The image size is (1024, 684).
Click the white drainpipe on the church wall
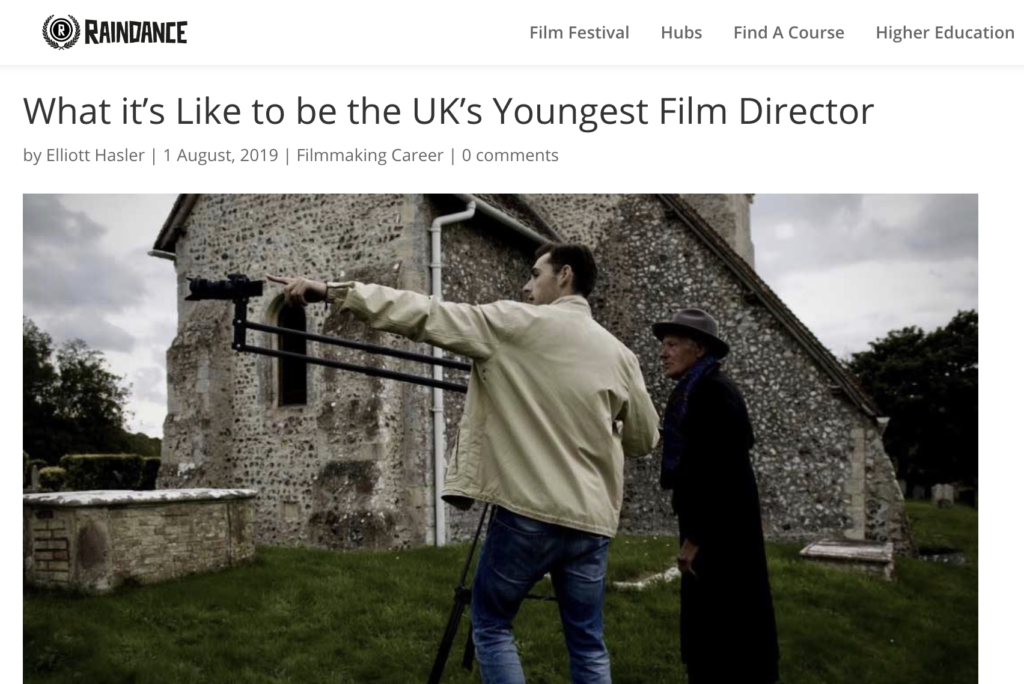click(x=439, y=372)
